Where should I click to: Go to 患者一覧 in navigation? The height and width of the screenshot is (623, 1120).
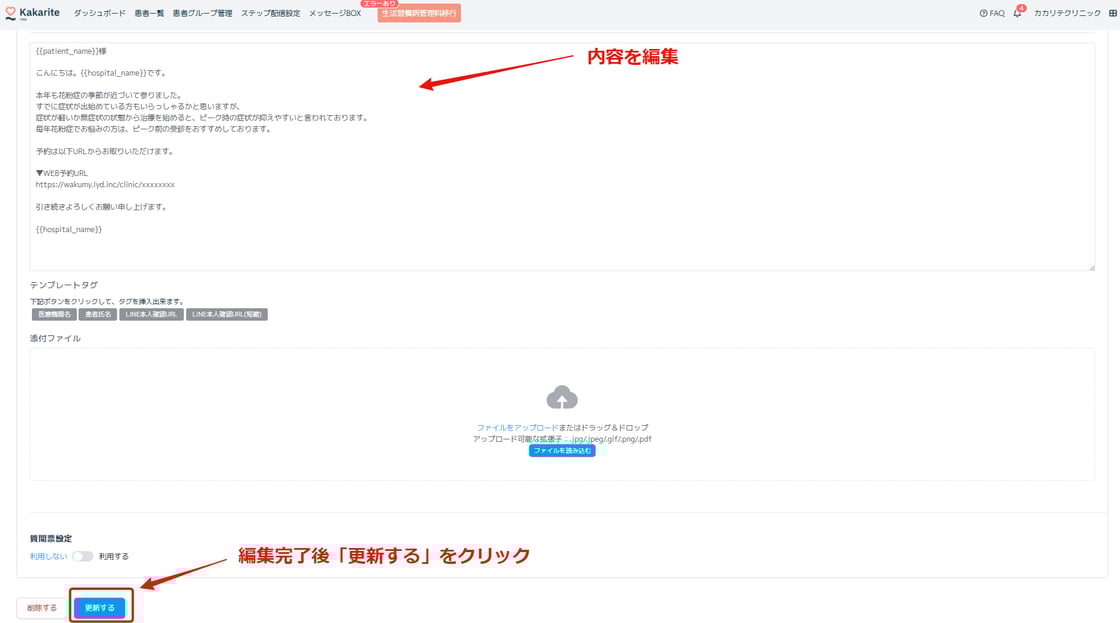pos(149,14)
